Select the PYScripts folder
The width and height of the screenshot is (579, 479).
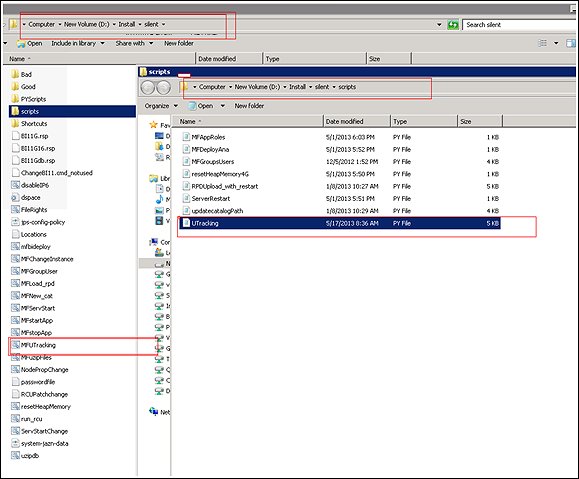tap(29, 99)
